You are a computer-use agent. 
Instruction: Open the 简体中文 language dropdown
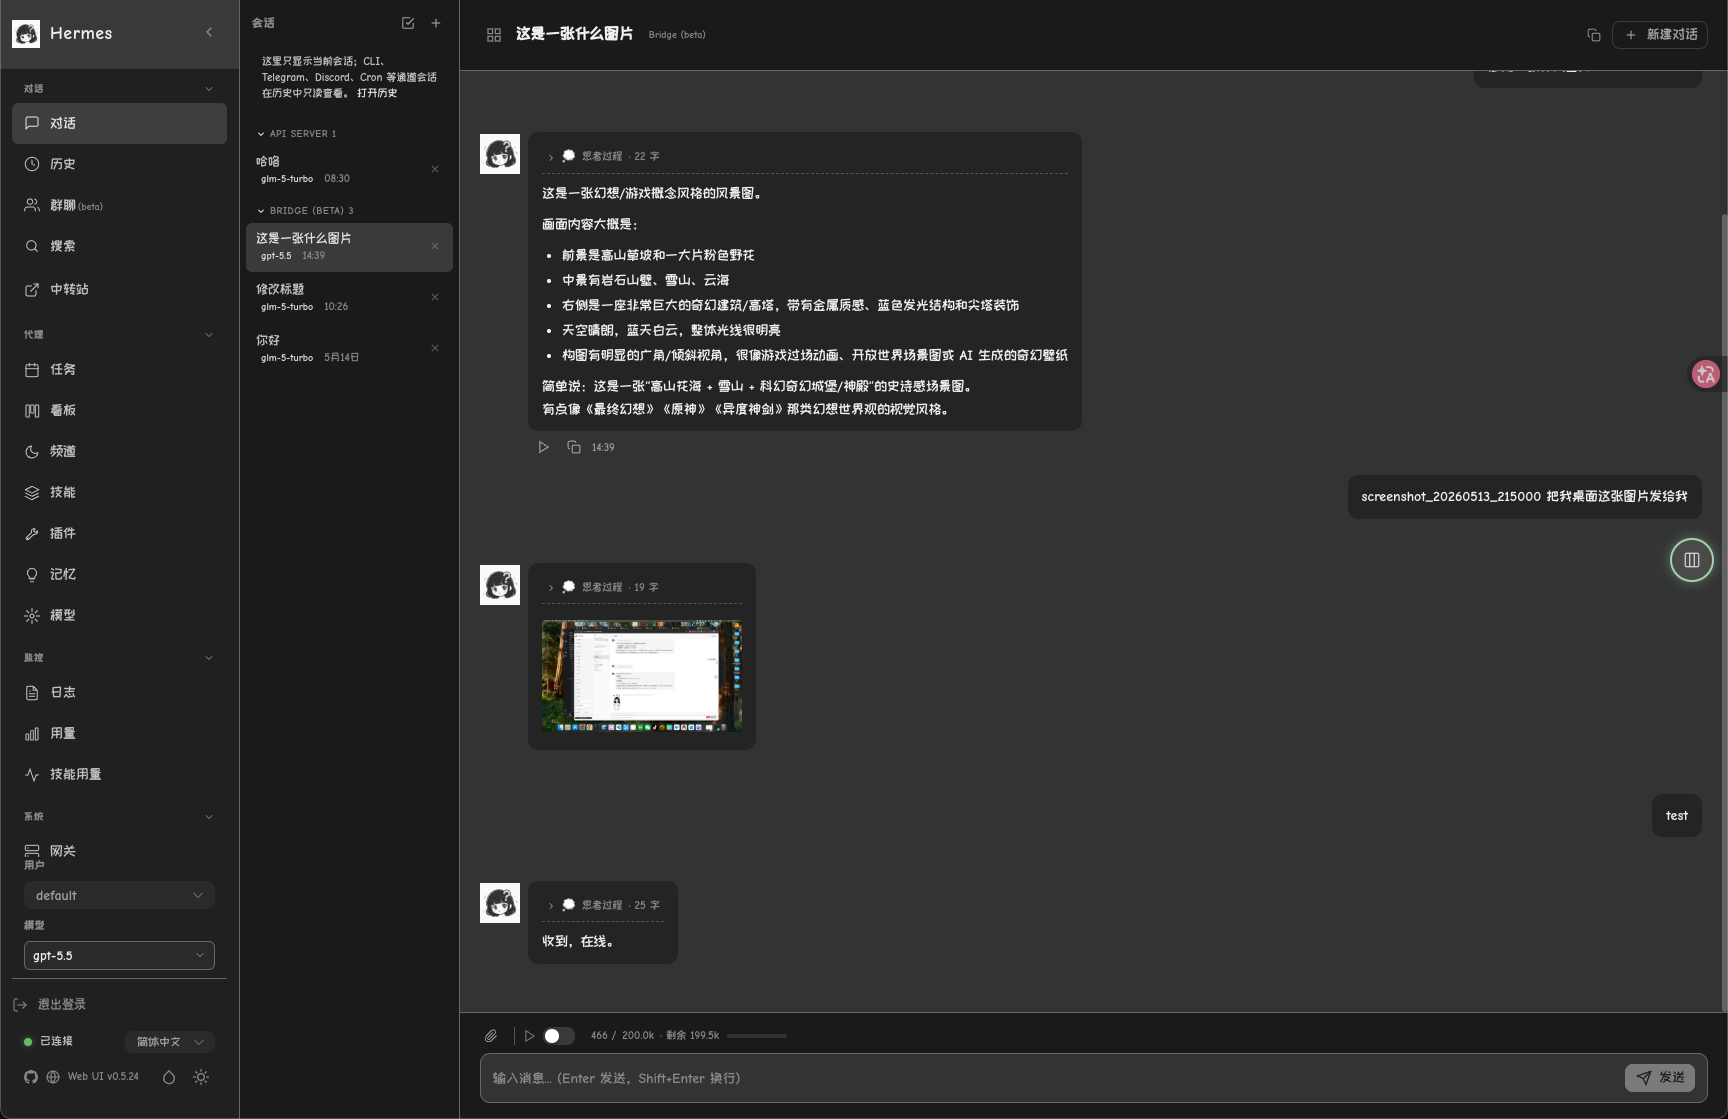(170, 1041)
